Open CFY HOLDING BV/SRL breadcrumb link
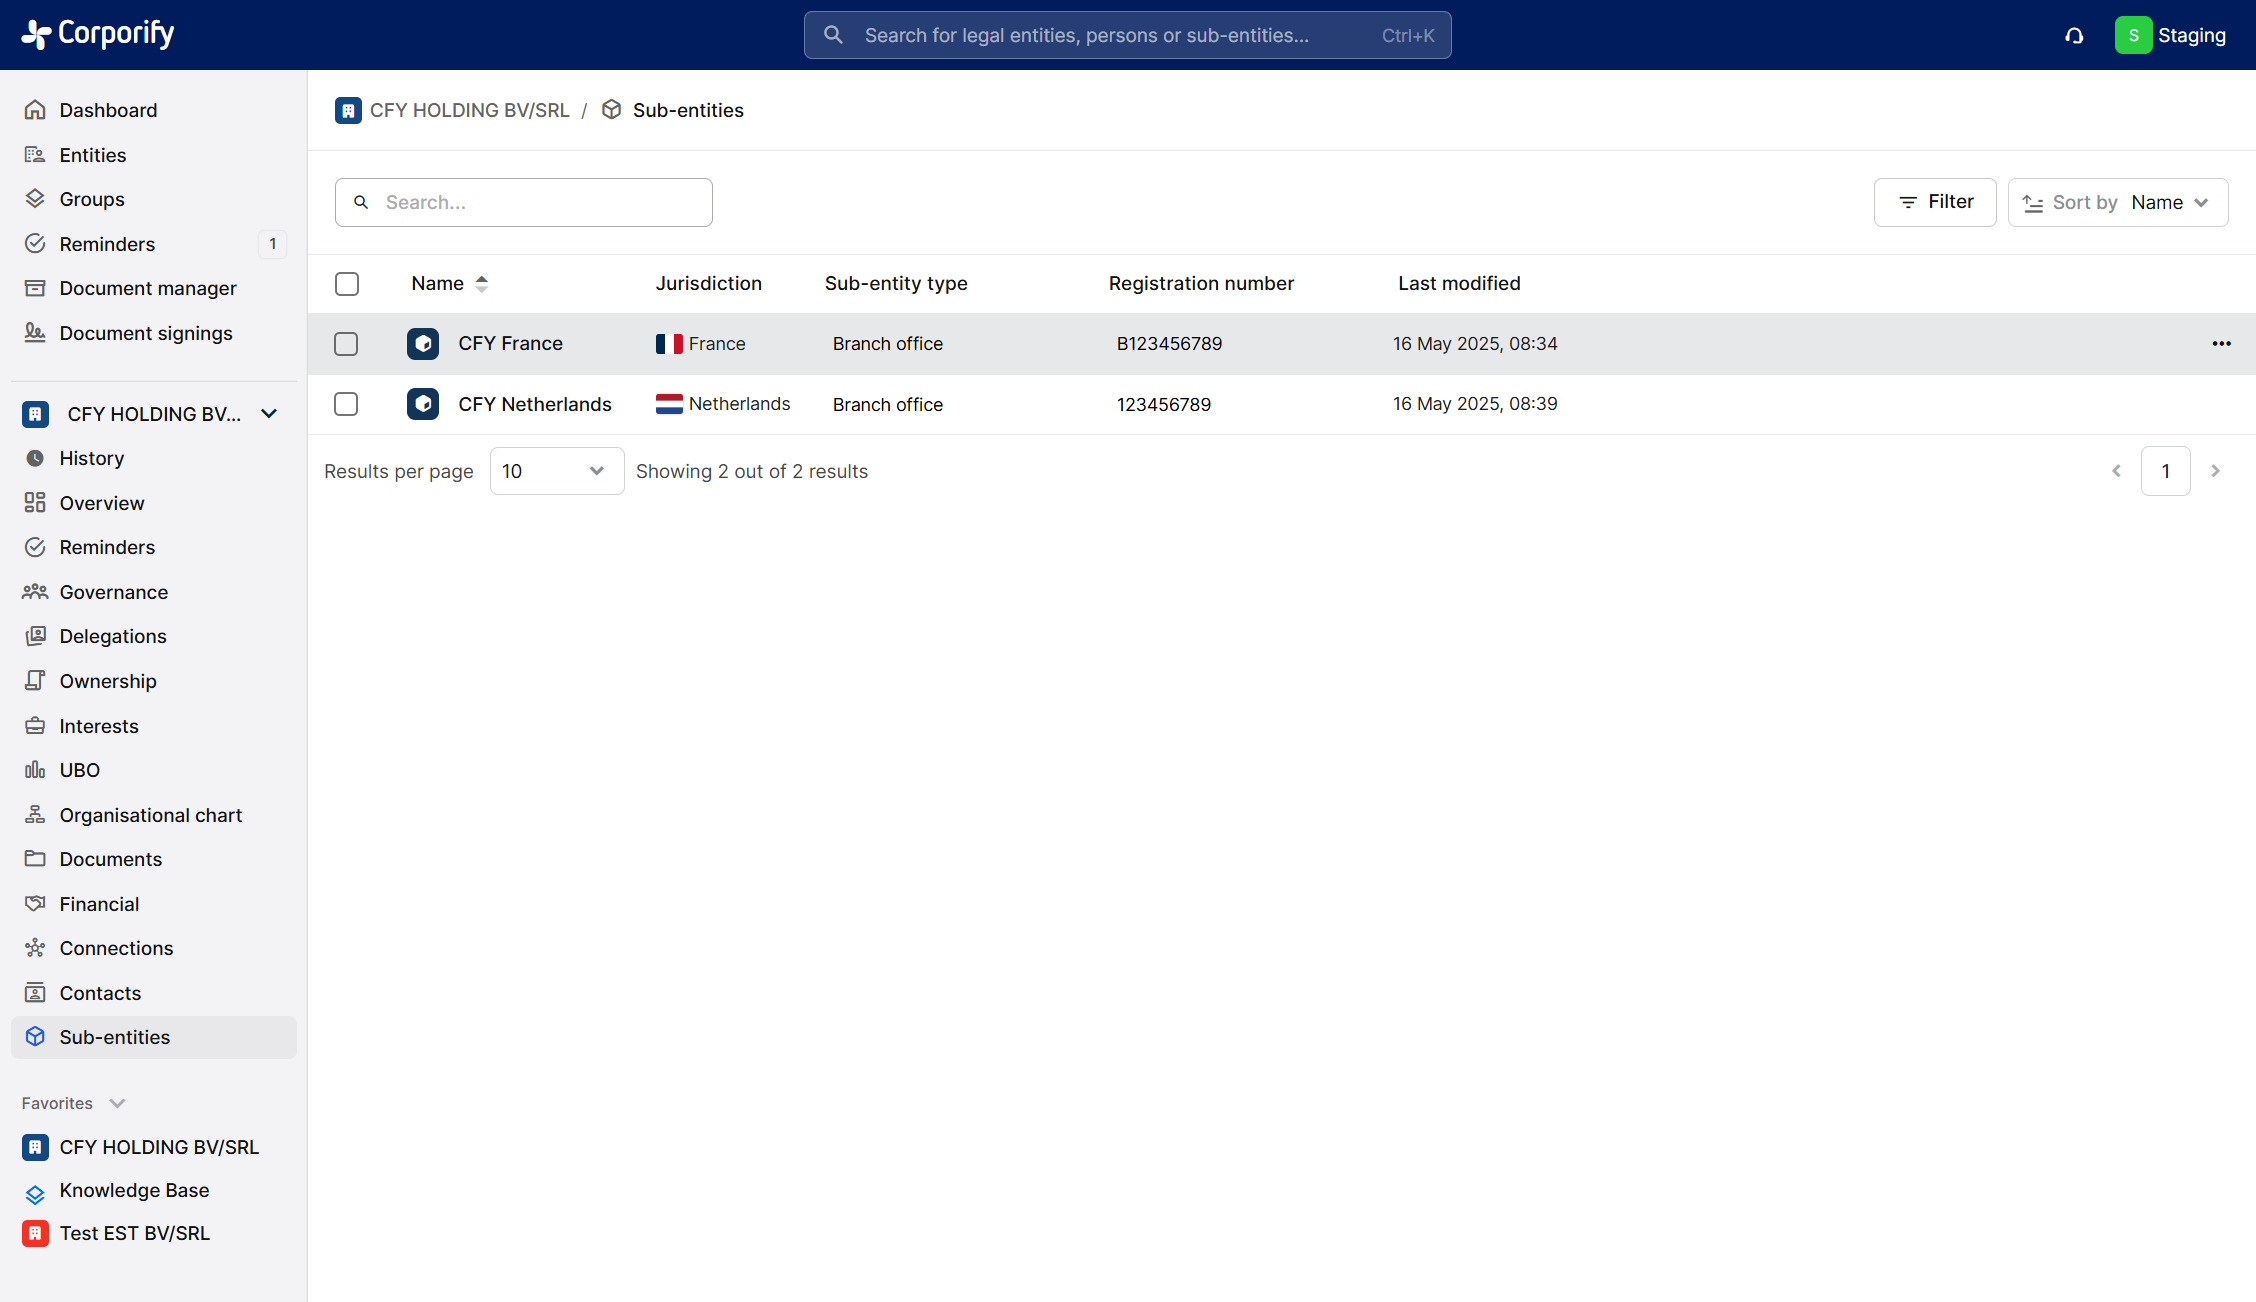The width and height of the screenshot is (2256, 1302). (x=469, y=110)
